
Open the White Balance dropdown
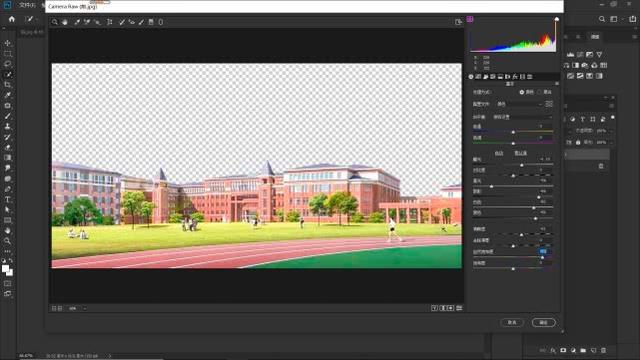[x=522, y=117]
